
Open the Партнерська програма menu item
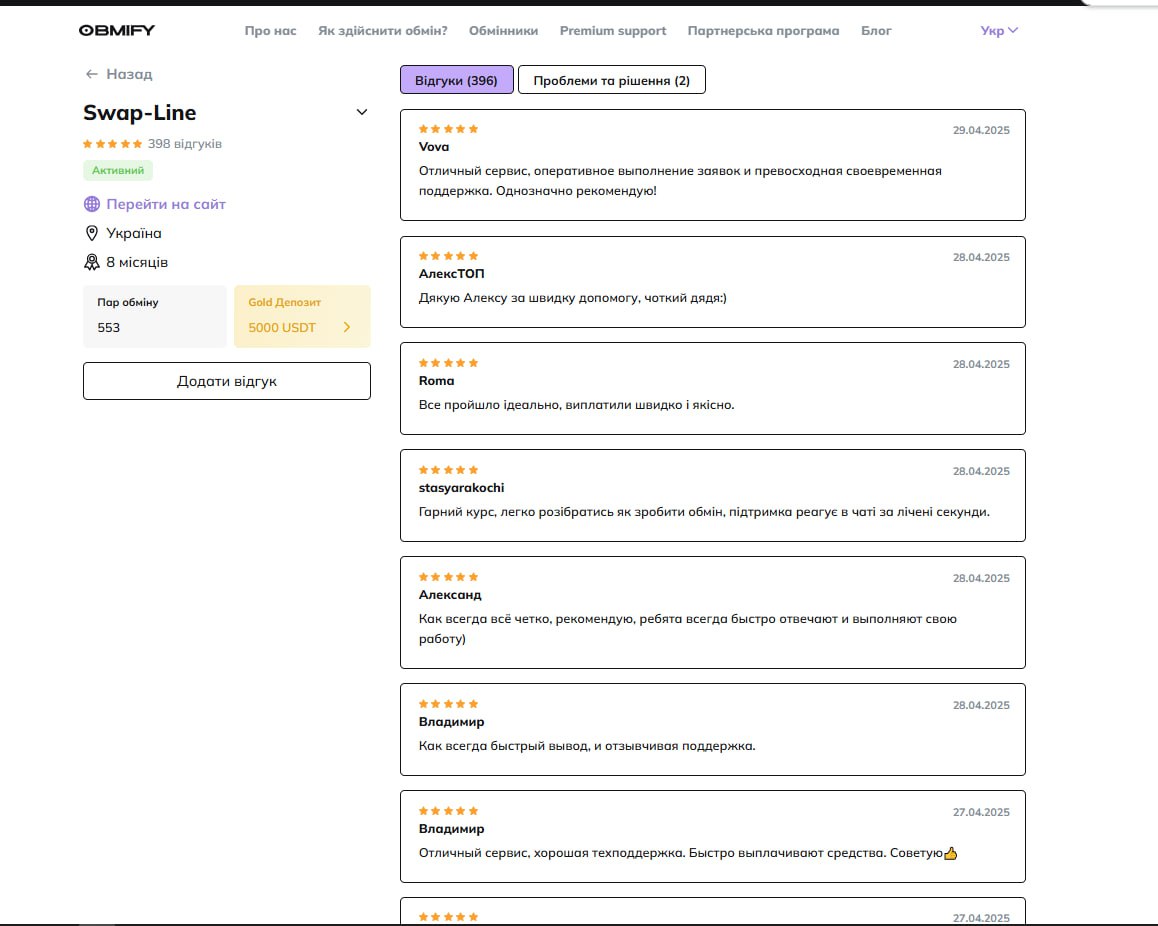point(764,31)
